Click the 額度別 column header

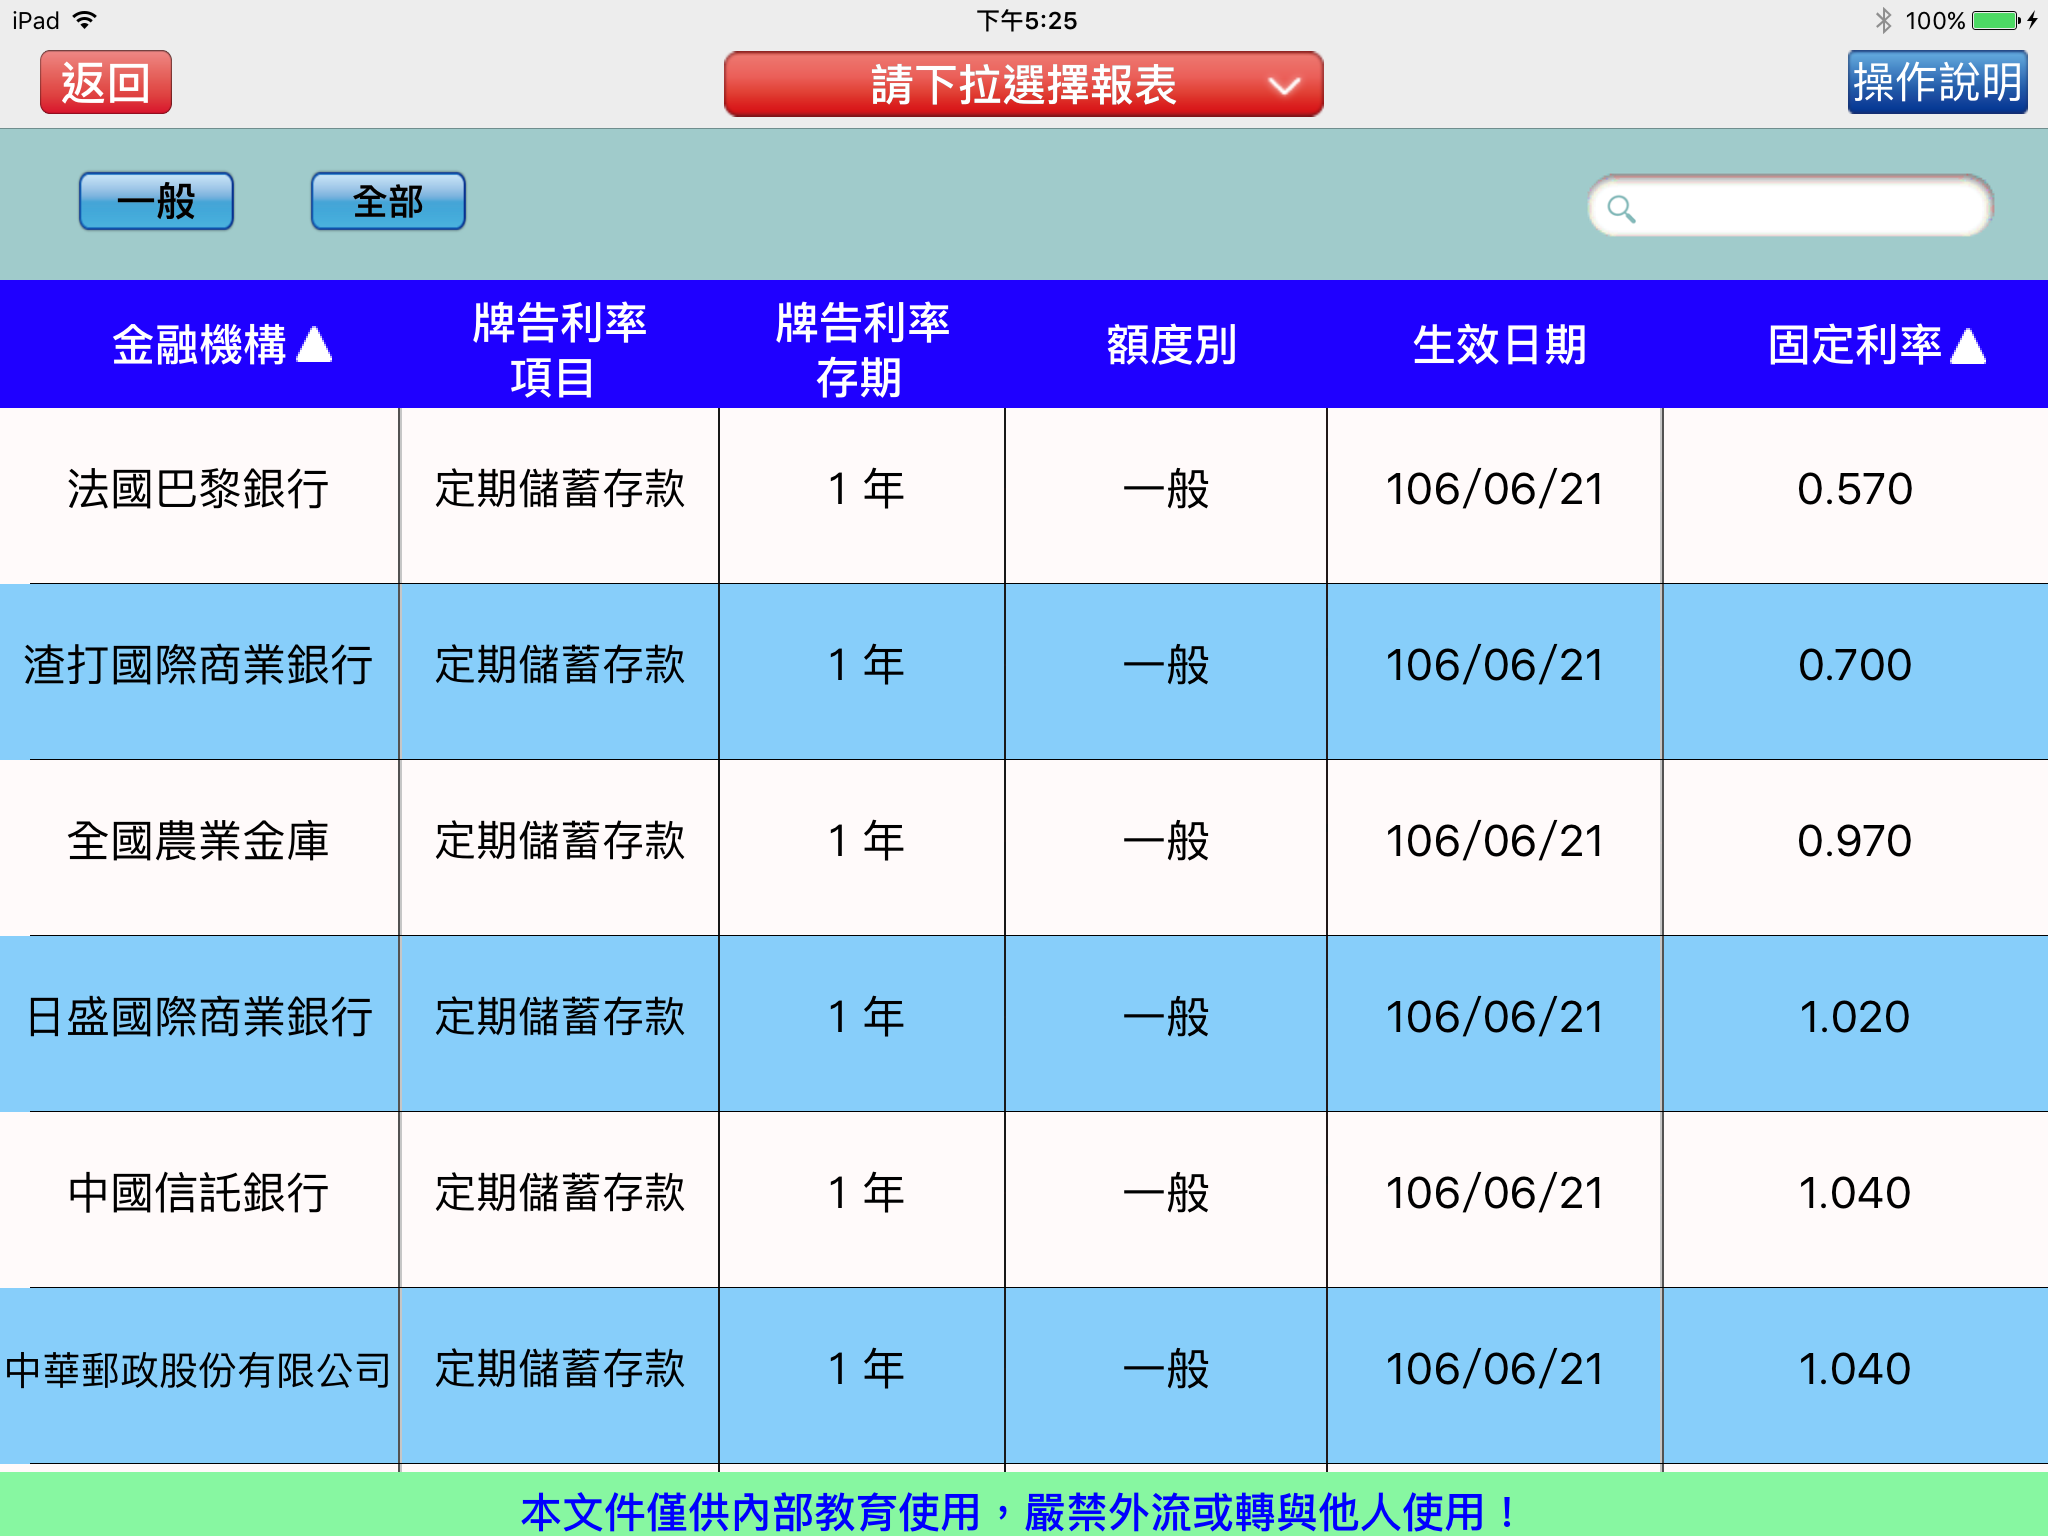(x=1171, y=345)
